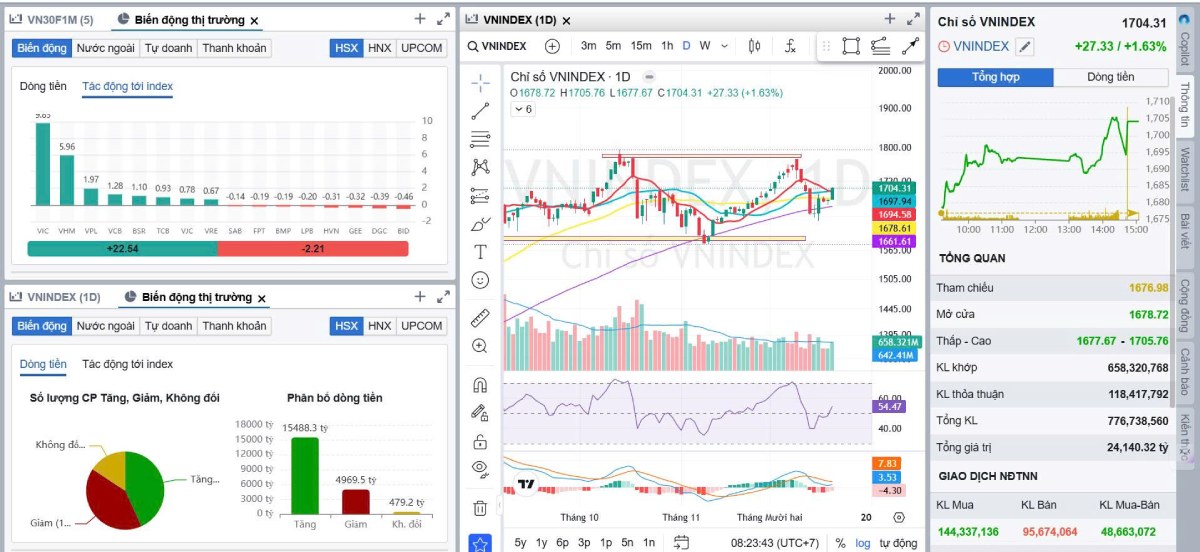Image resolution: width=1200 pixels, height=552 pixels.
Task: Set chart range to 5y
Action: pos(520,543)
